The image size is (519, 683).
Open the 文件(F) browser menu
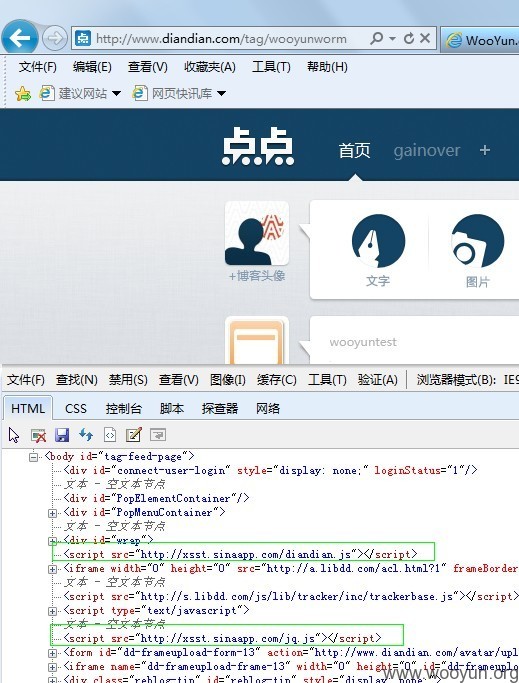click(37, 67)
